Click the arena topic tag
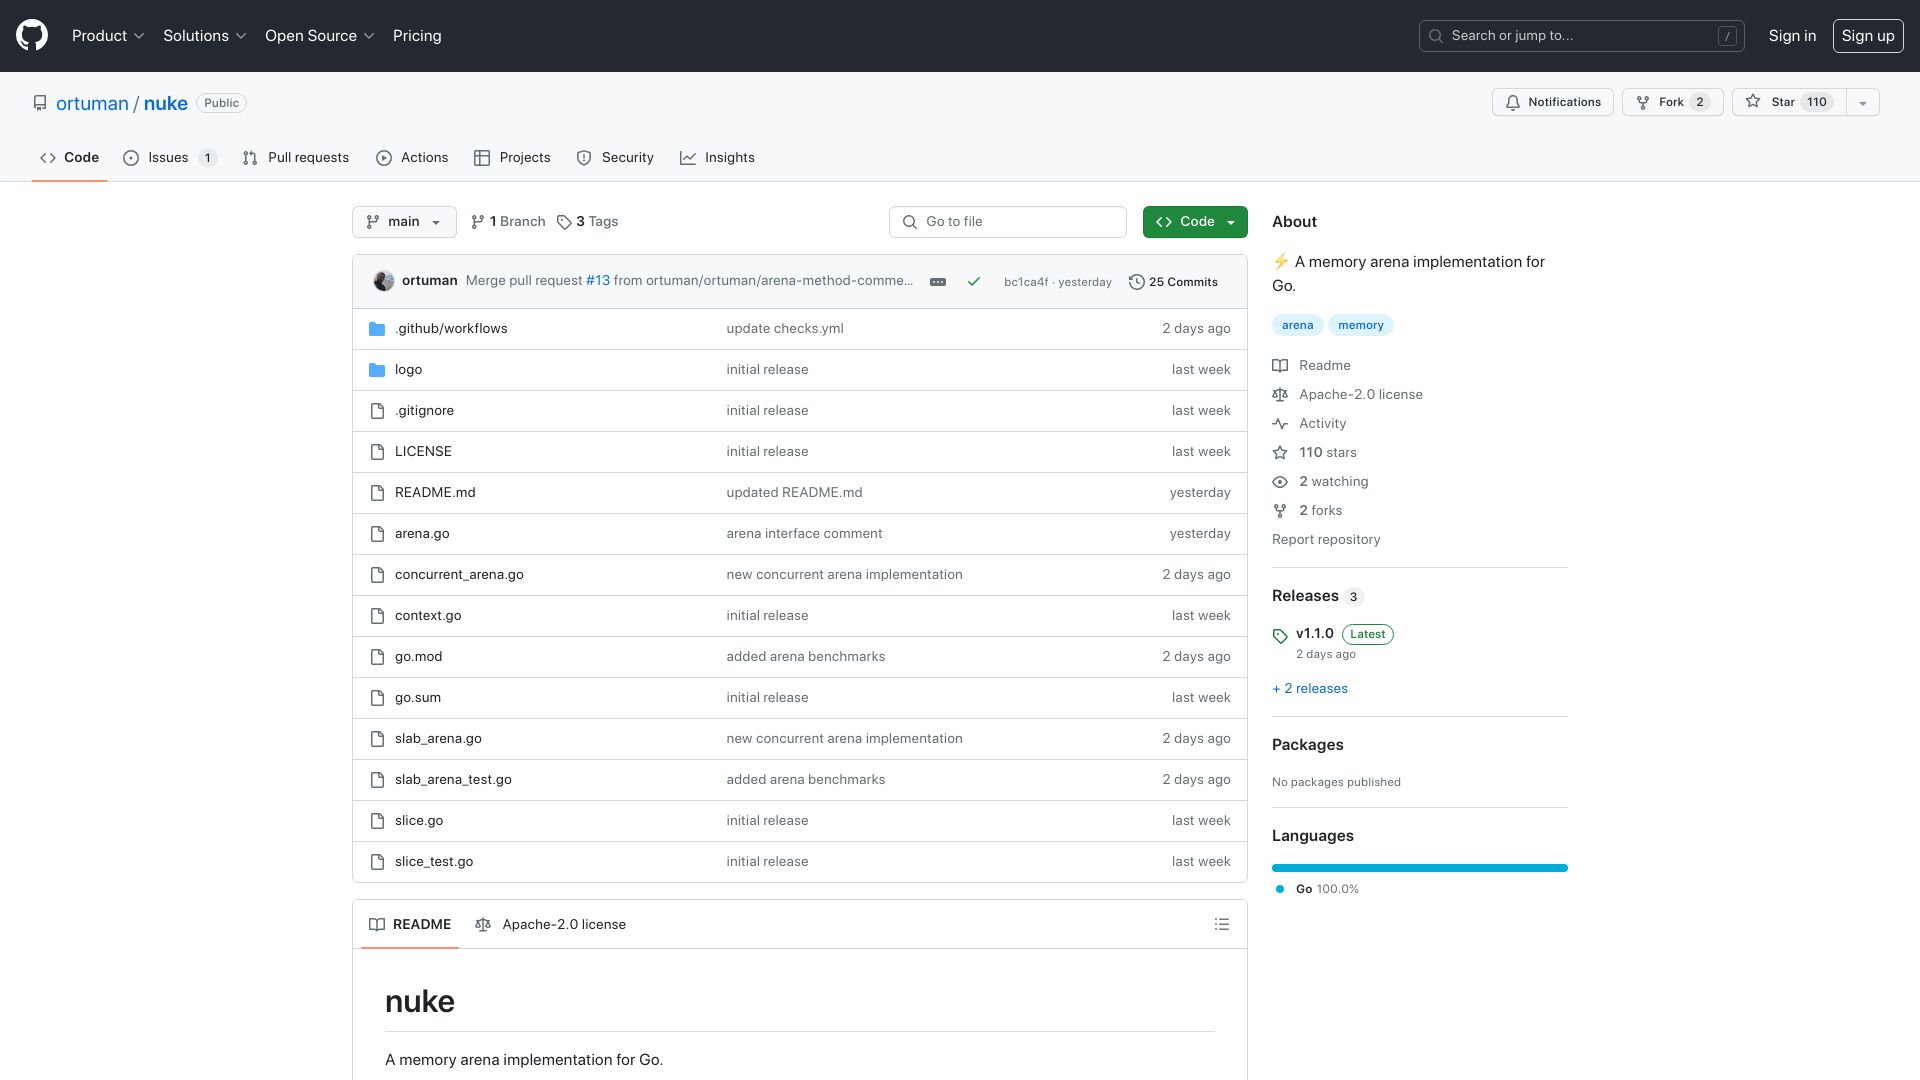Viewport: 1920px width, 1080px height. pyautogui.click(x=1297, y=325)
